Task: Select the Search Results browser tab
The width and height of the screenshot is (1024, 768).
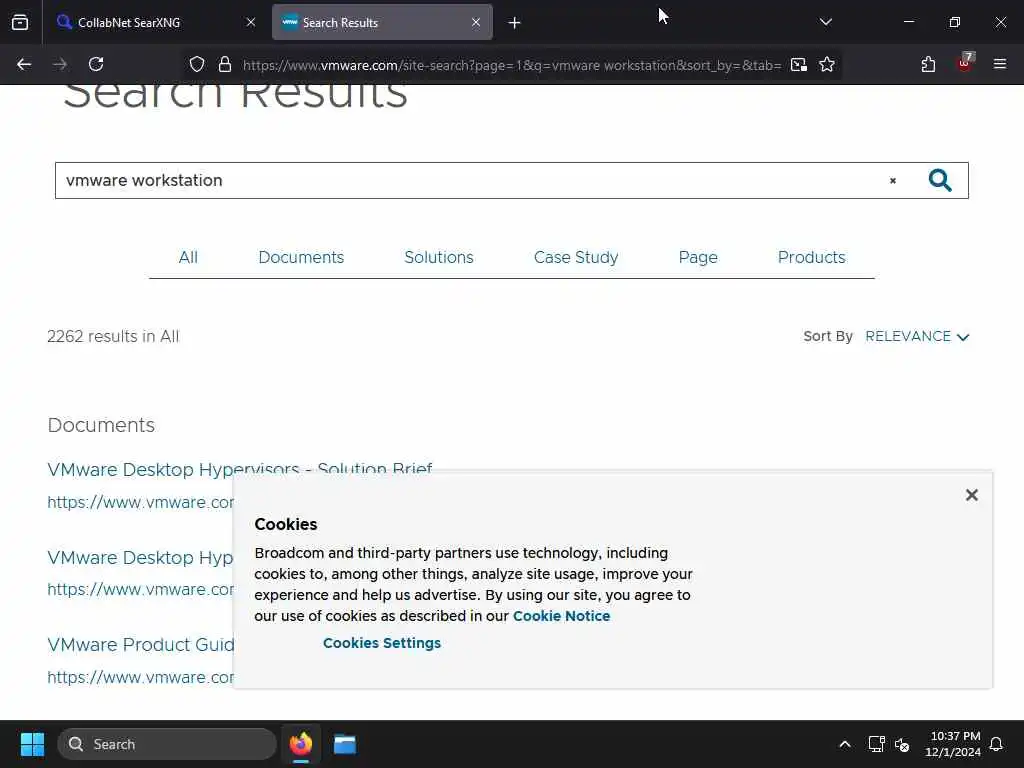Action: (382, 22)
